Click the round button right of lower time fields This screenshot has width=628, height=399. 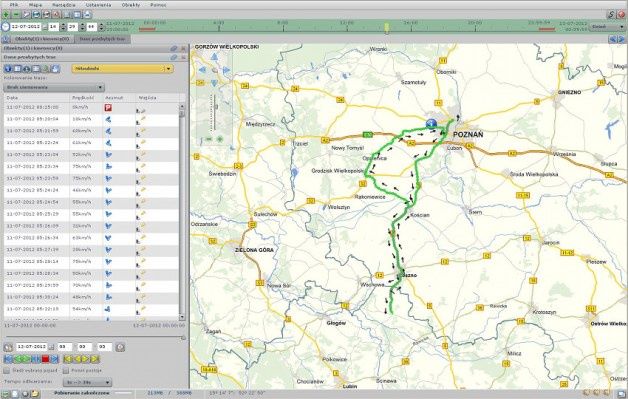click(x=120, y=347)
